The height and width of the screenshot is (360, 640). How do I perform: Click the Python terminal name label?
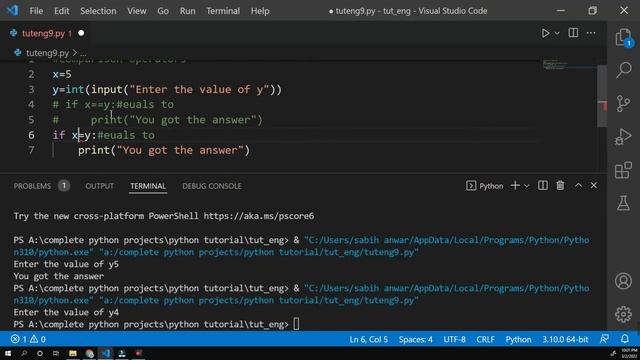point(491,186)
